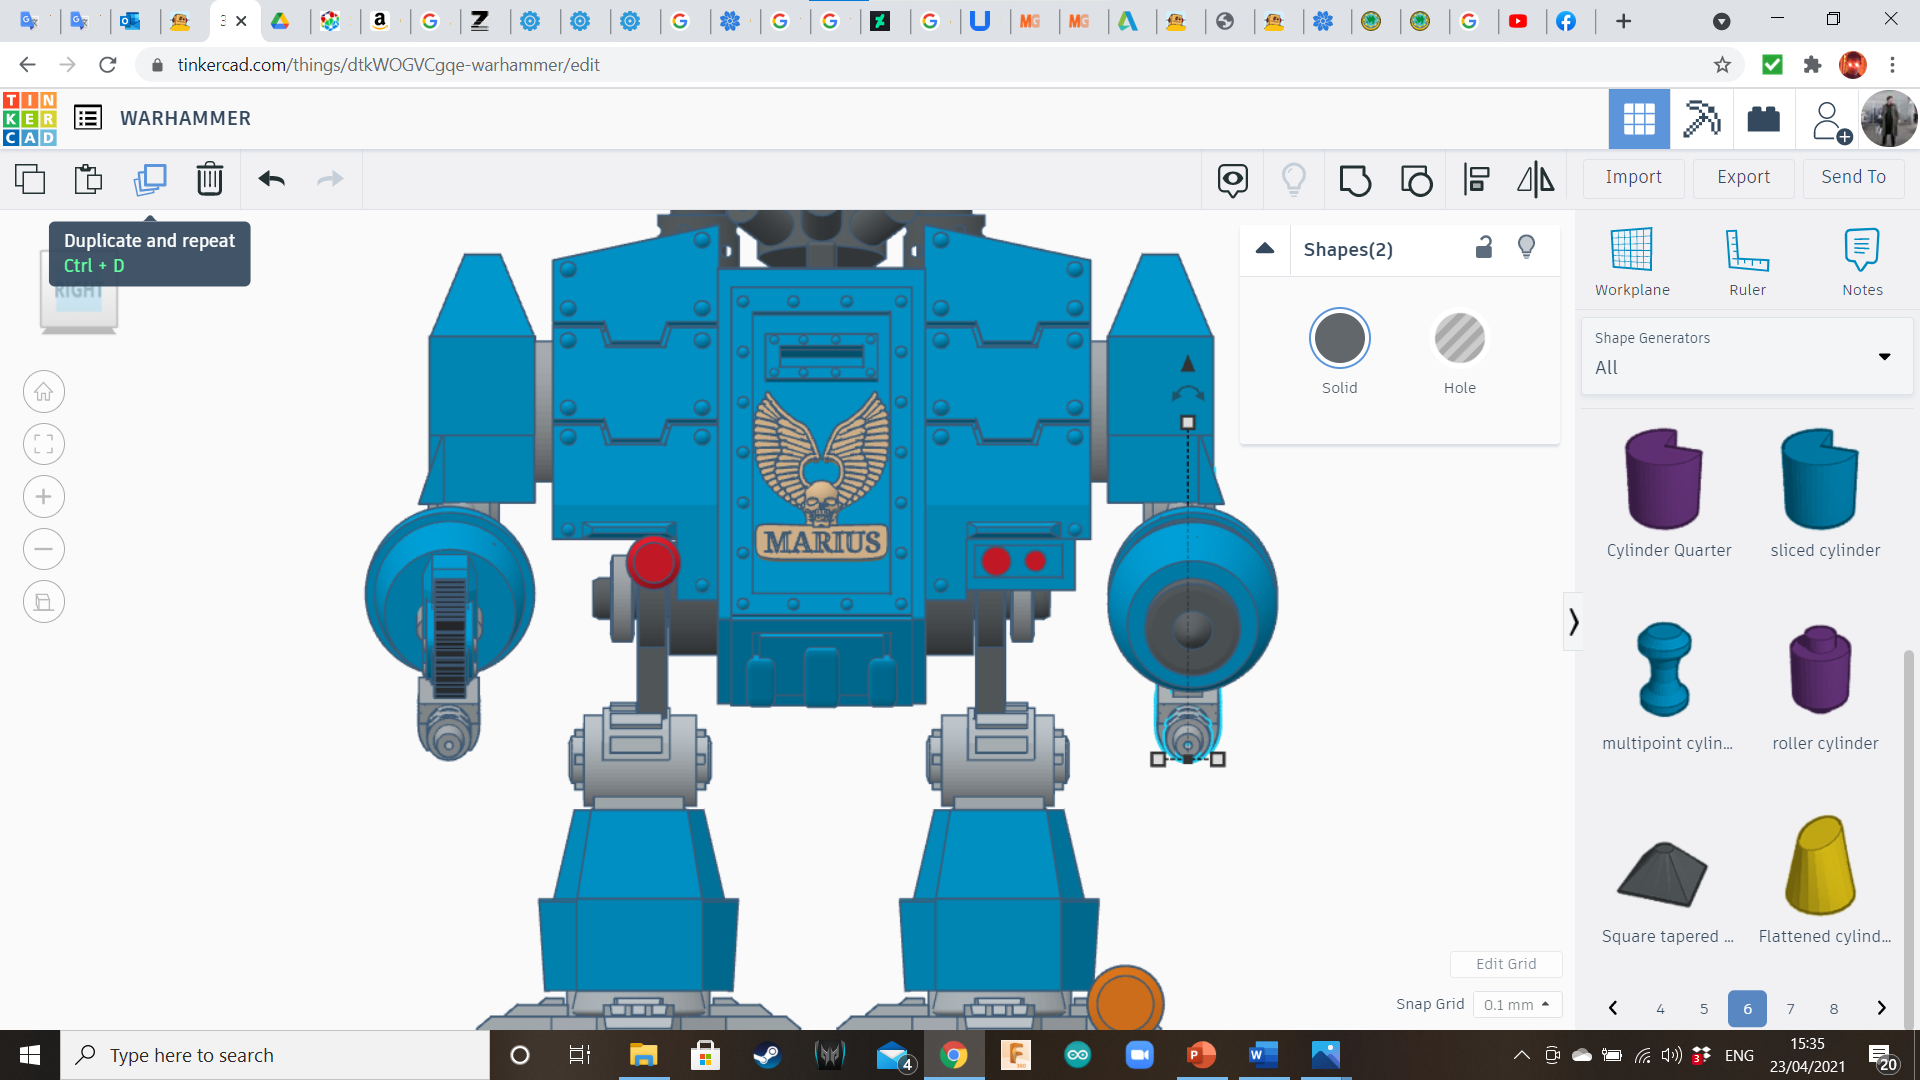This screenshot has height=1080, width=1920.
Task: Click the Export button
Action: (x=1742, y=177)
